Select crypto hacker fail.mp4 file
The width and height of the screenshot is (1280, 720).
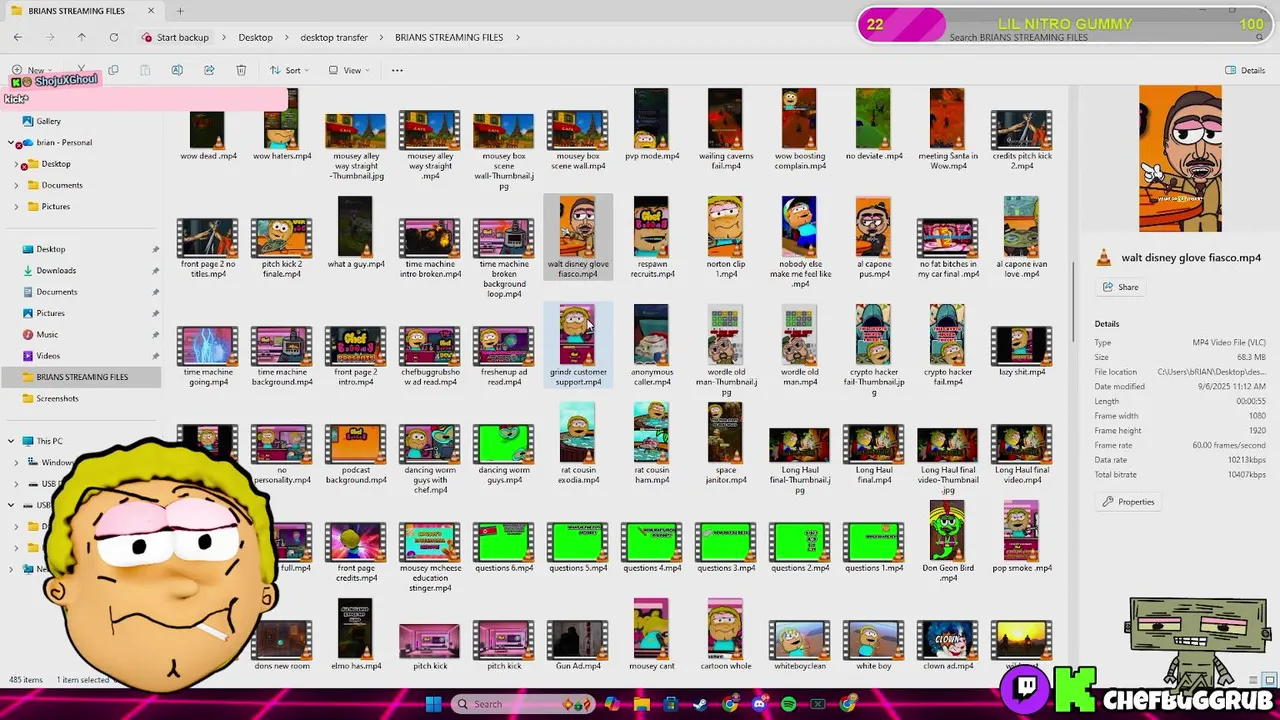tap(947, 346)
